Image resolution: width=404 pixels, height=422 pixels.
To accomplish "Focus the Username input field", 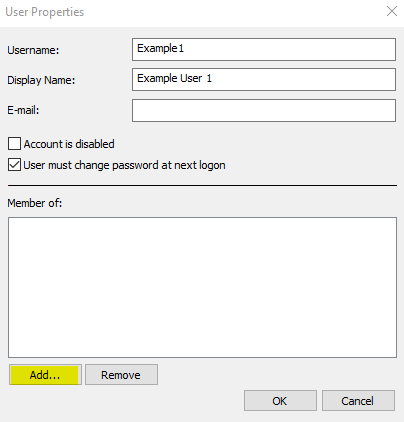I will pyautogui.click(x=264, y=49).
